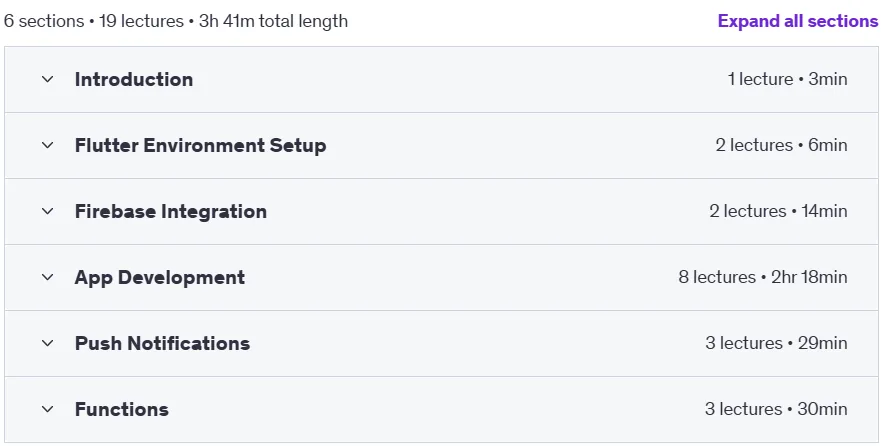Viewport: 881px width, 446px height.
Task: Open the Introduction section title
Action: point(134,79)
